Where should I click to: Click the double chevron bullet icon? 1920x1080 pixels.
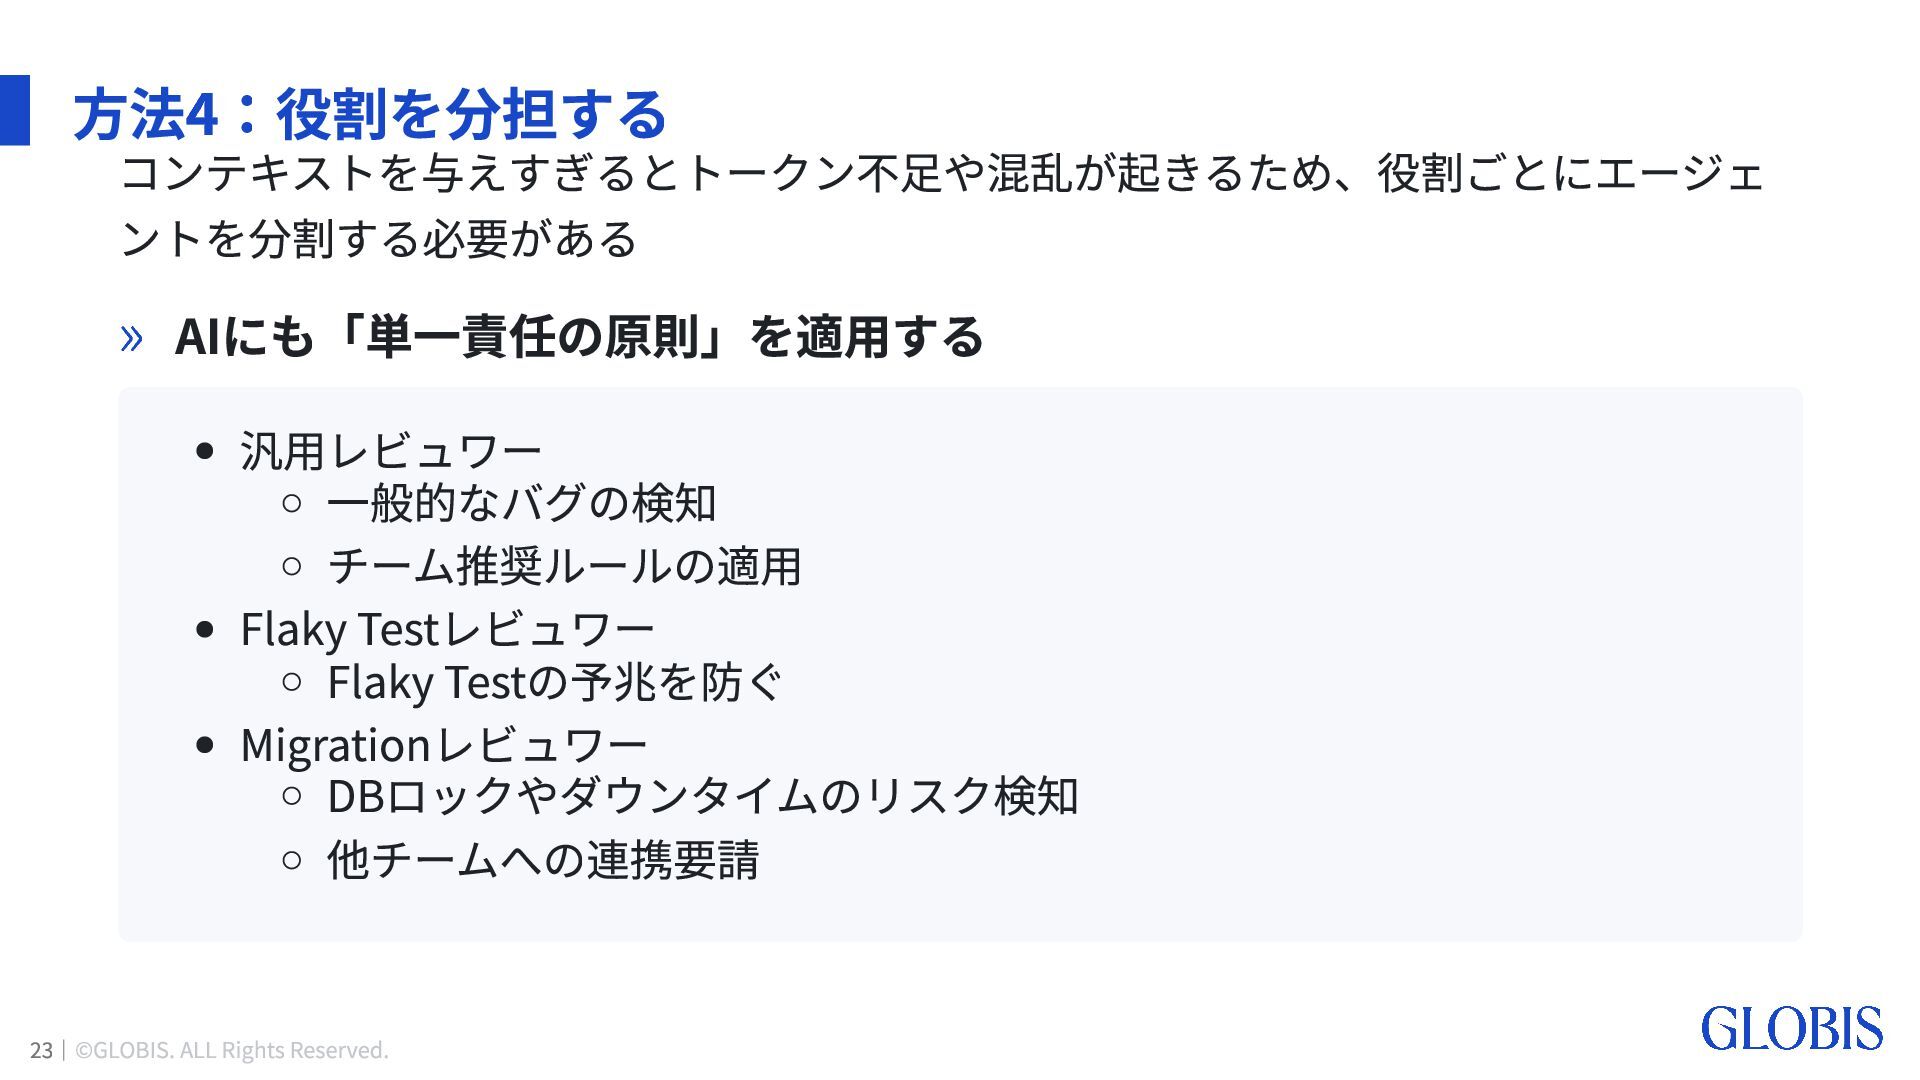click(131, 339)
